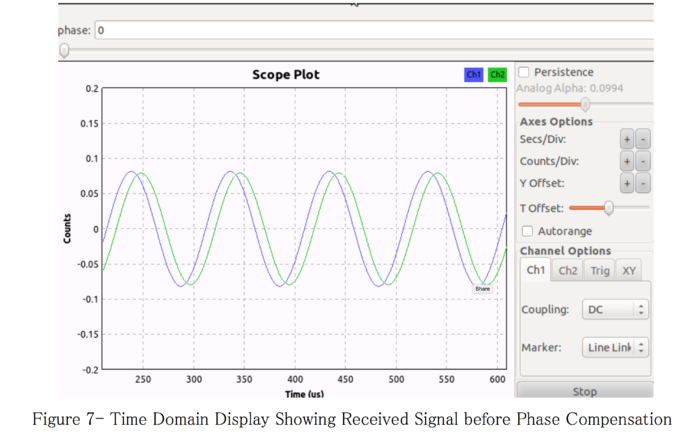700x435 pixels.
Task: Open the Marker Line Link dropdown
Action: [615, 348]
